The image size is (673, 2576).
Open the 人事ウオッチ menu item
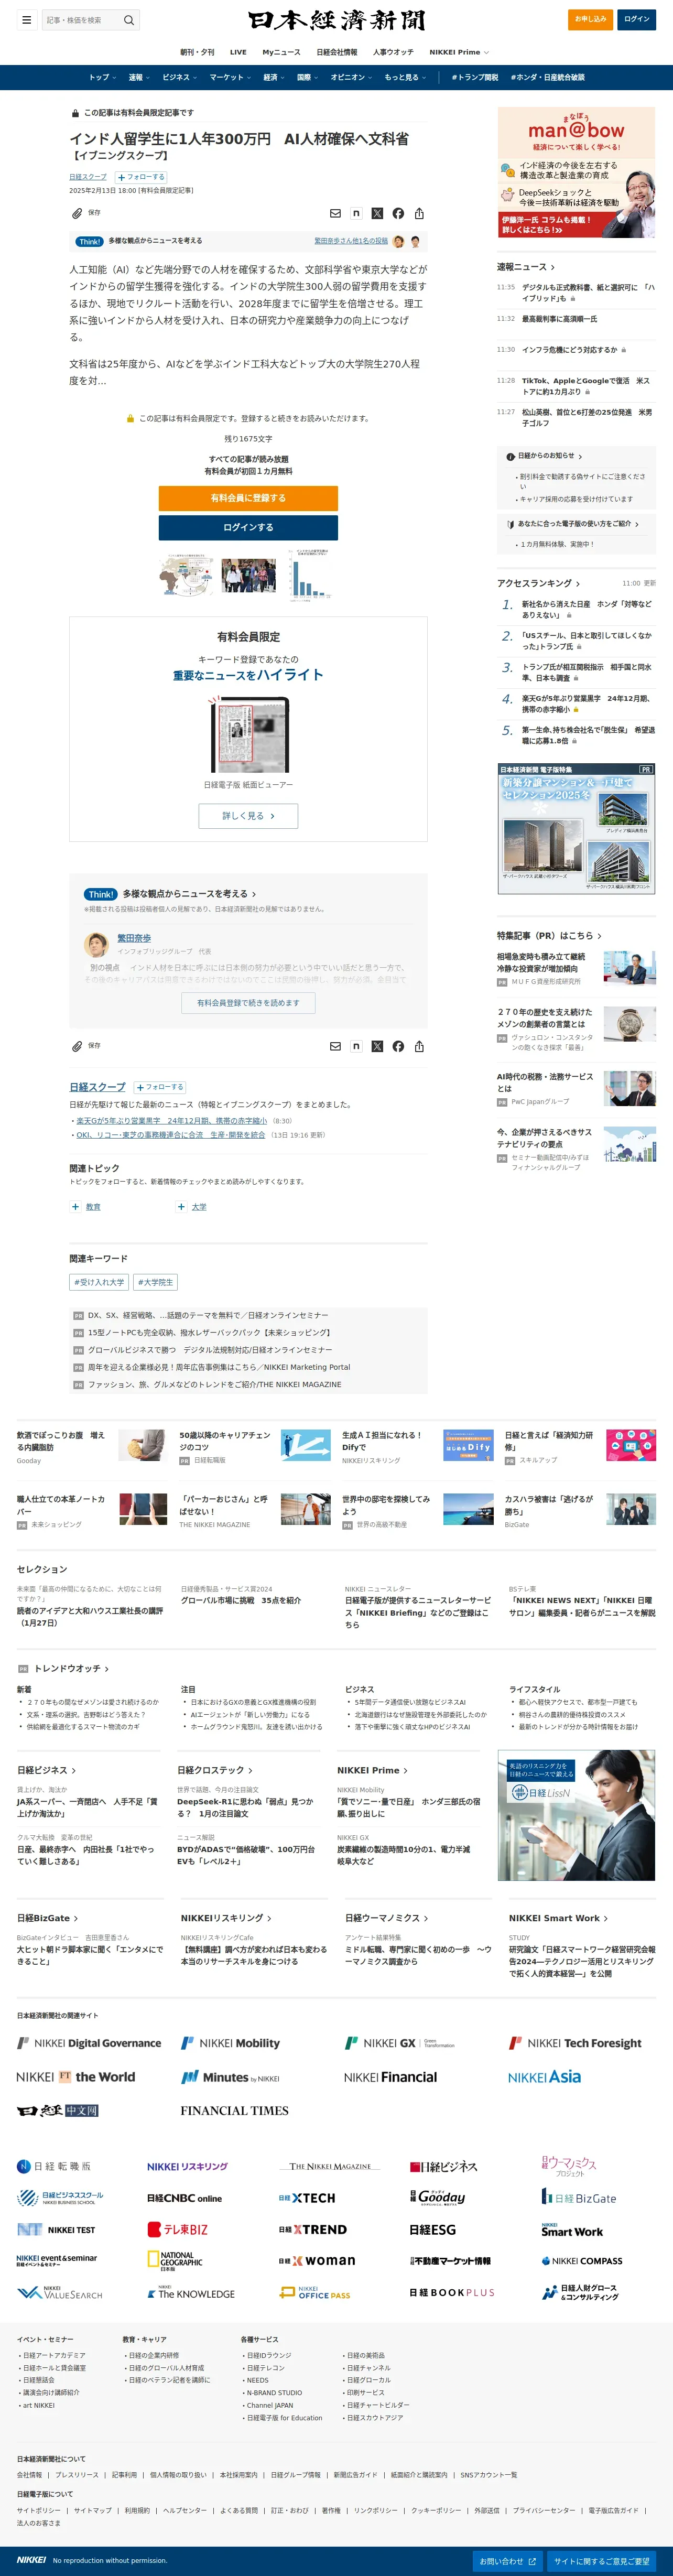pyautogui.click(x=393, y=52)
